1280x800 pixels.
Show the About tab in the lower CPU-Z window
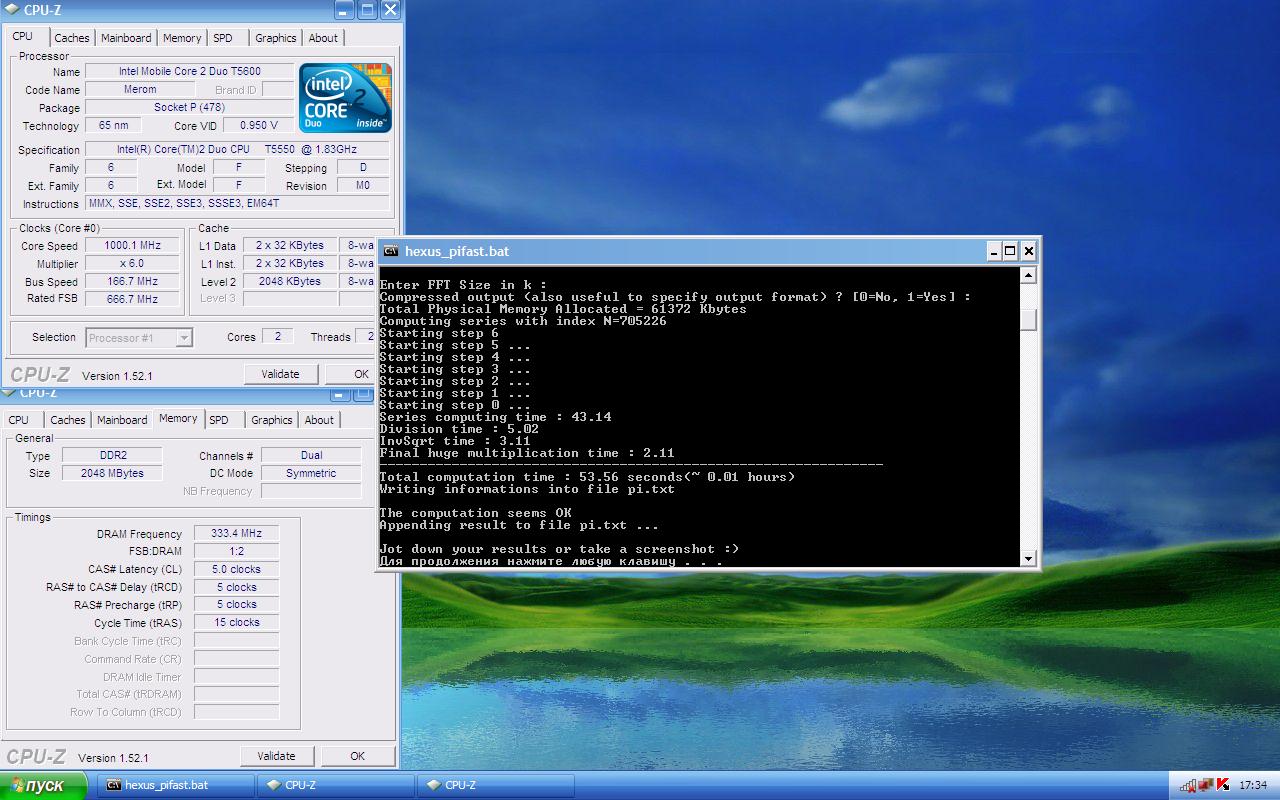point(319,420)
